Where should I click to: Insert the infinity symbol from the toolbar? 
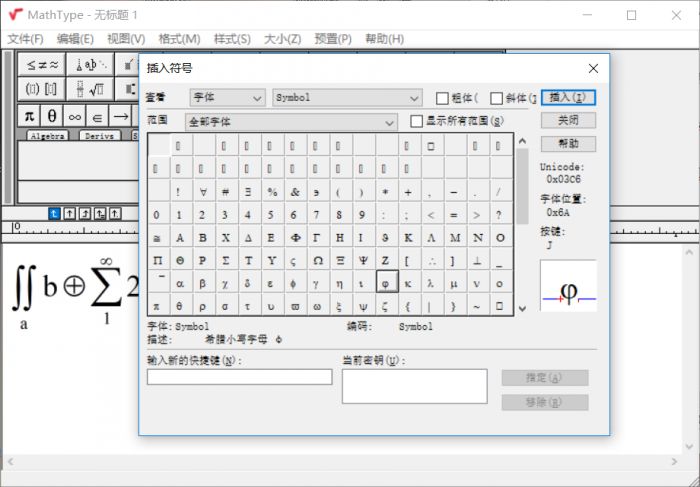(x=76, y=116)
